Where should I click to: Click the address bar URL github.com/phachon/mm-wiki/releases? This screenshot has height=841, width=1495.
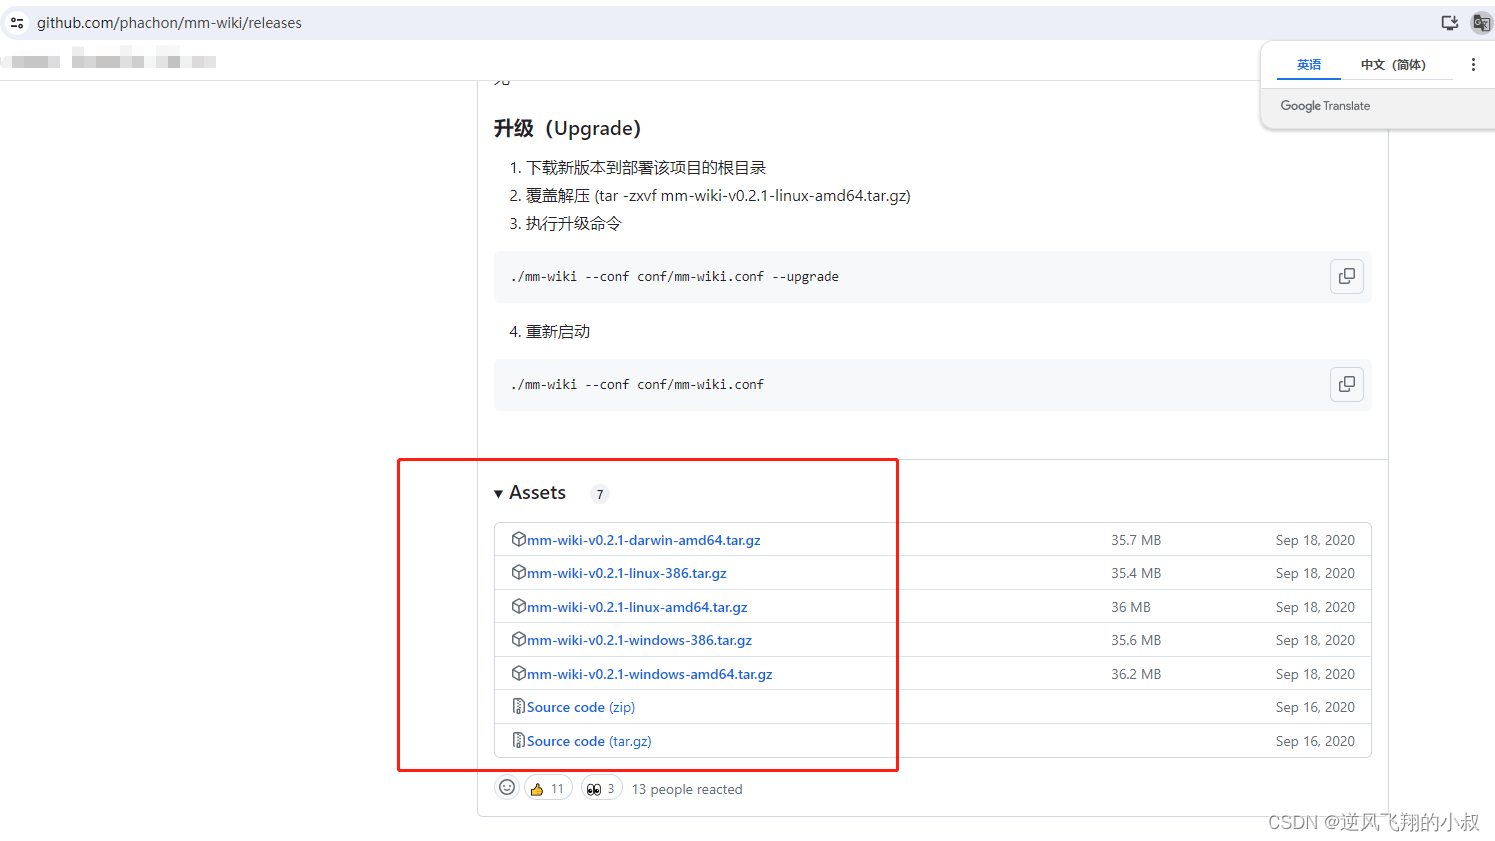pos(169,22)
